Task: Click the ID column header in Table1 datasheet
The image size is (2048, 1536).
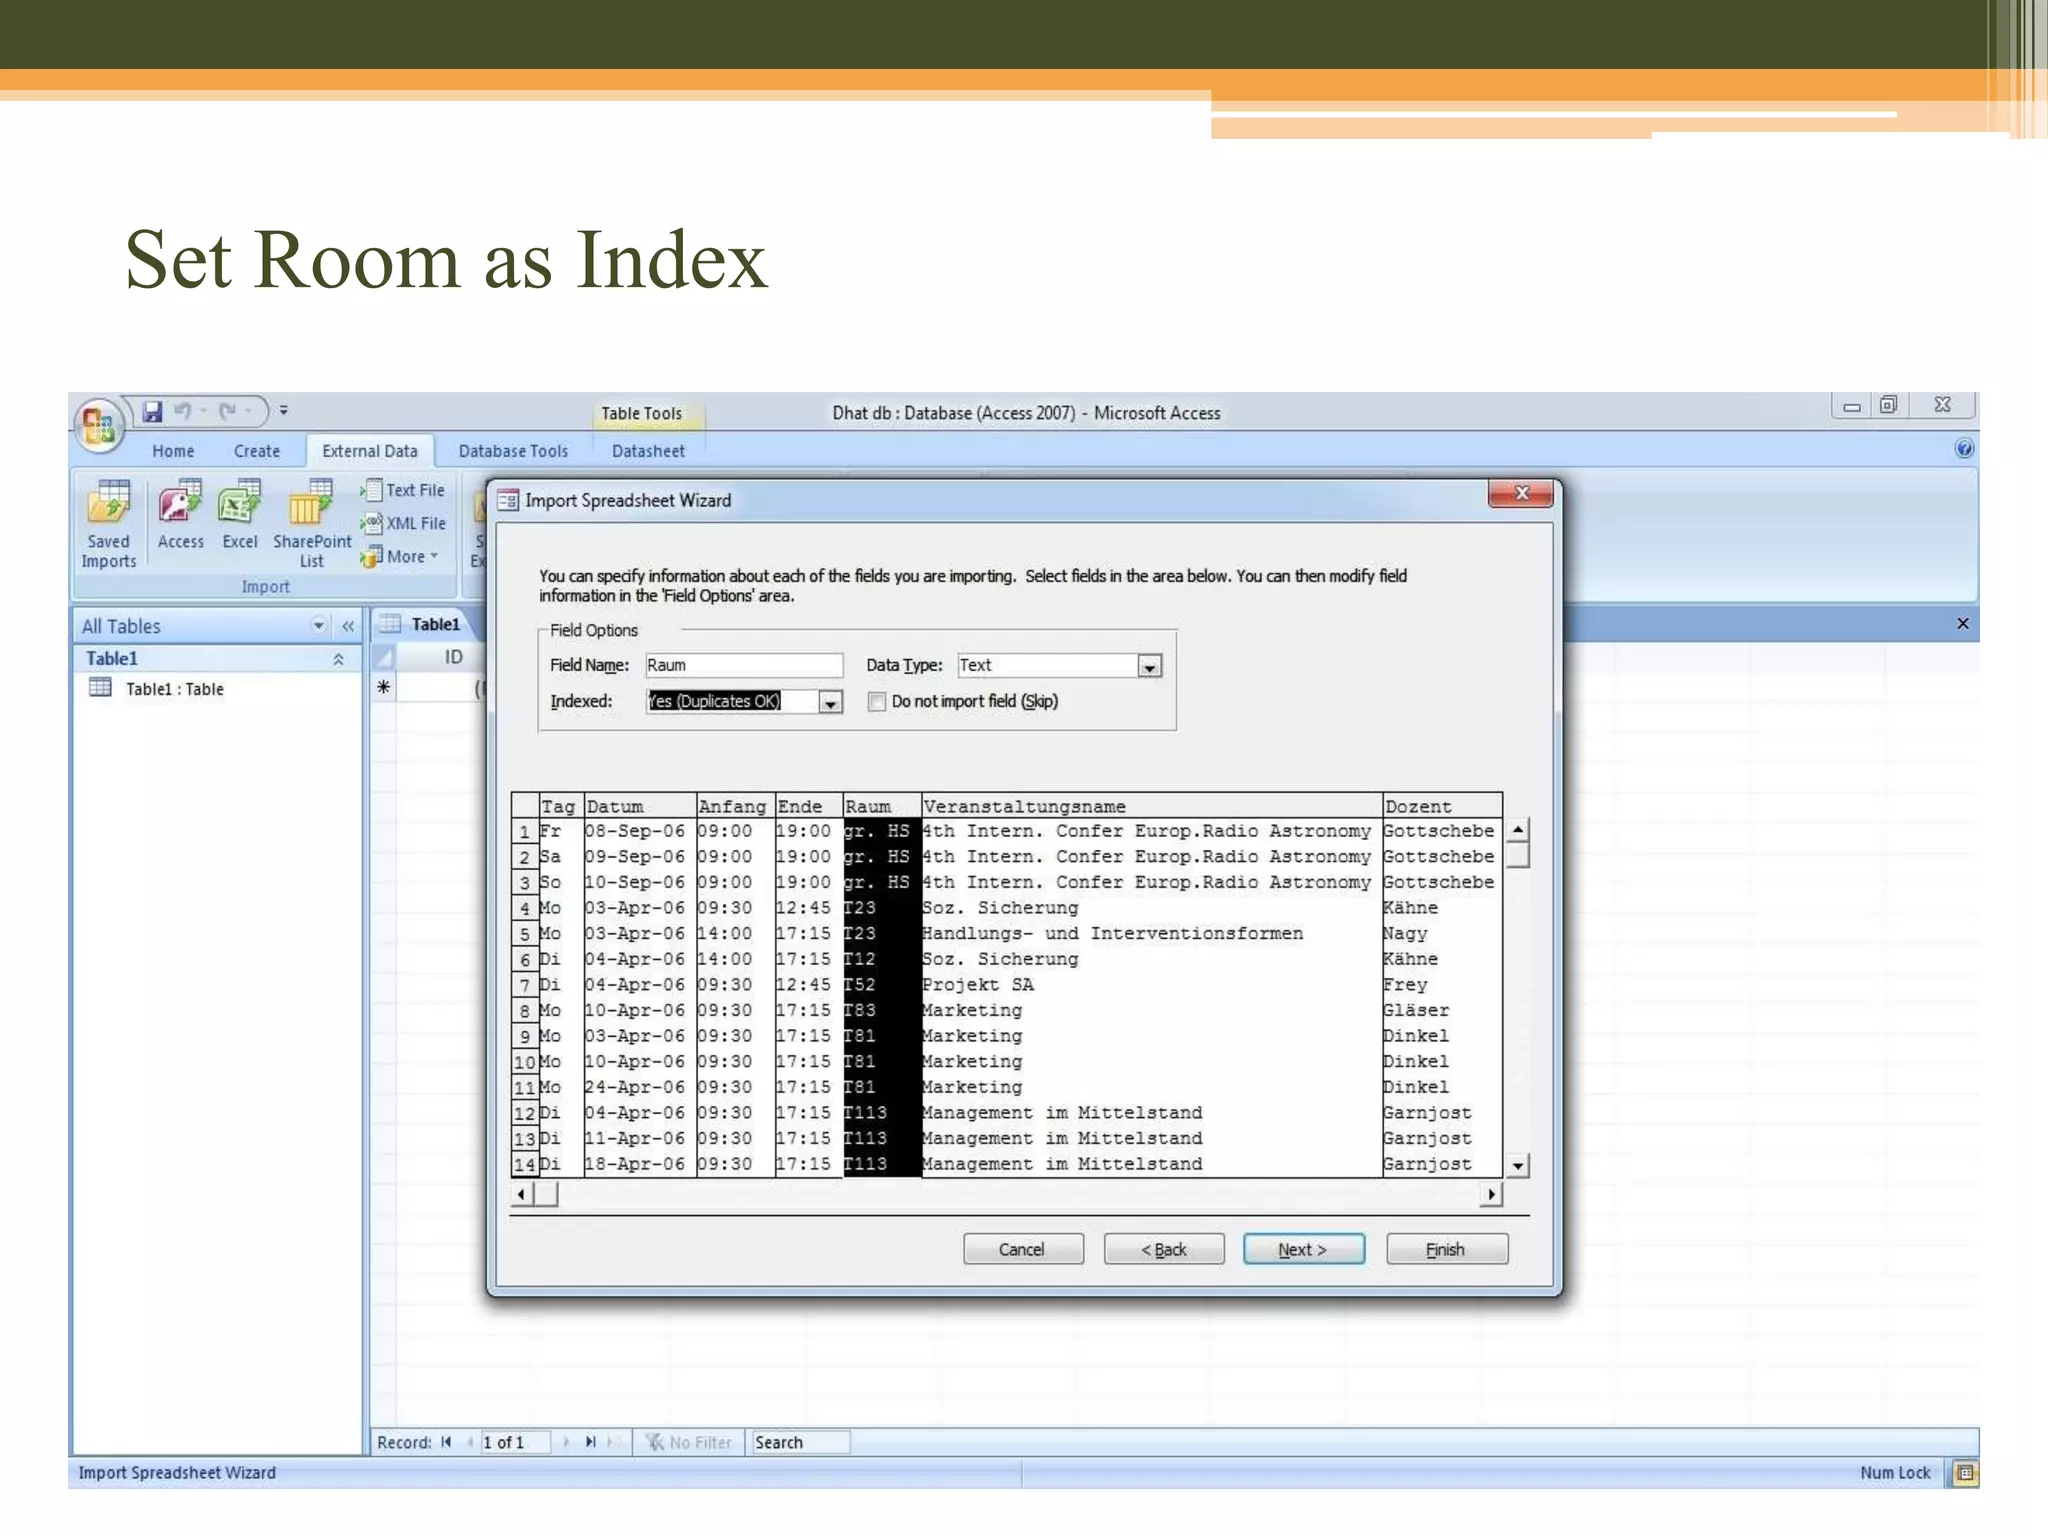Action: coord(441,657)
